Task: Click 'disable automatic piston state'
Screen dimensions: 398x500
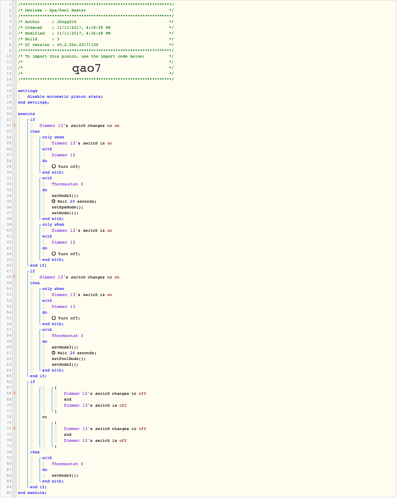Action: pos(65,97)
